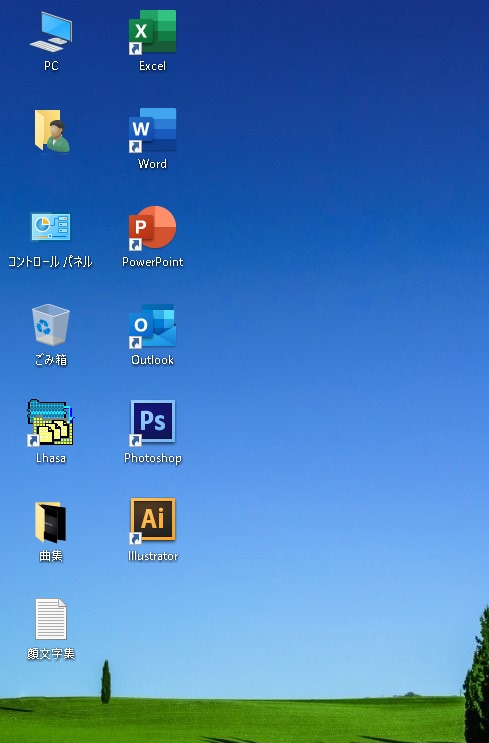The width and height of the screenshot is (489, 743).
Task: Select the PC desktop icon
Action: pyautogui.click(x=51, y=32)
